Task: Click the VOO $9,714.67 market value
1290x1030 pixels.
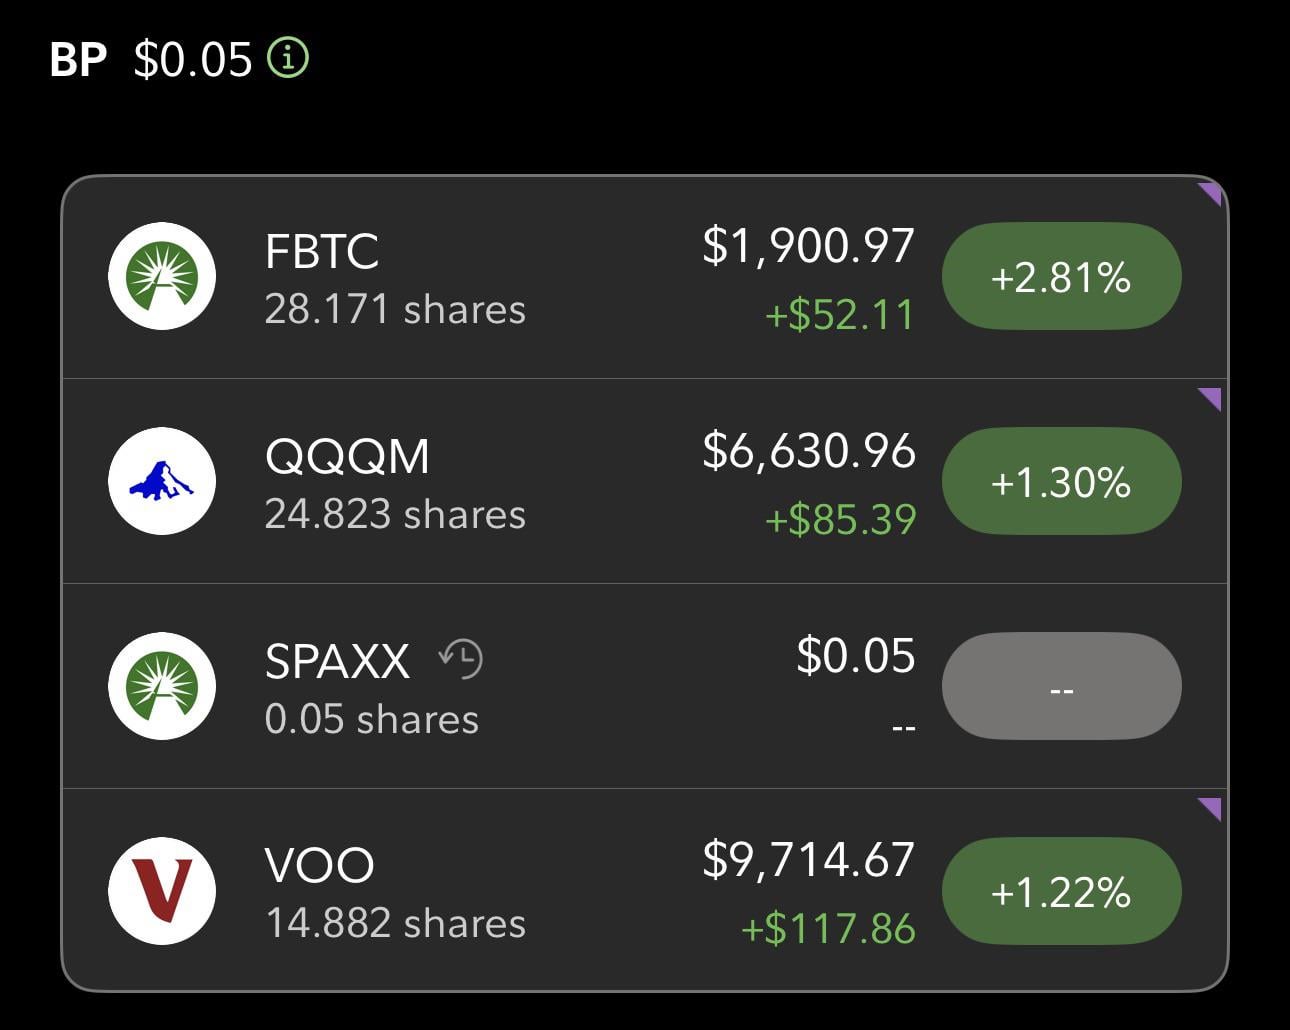Action: (x=808, y=860)
